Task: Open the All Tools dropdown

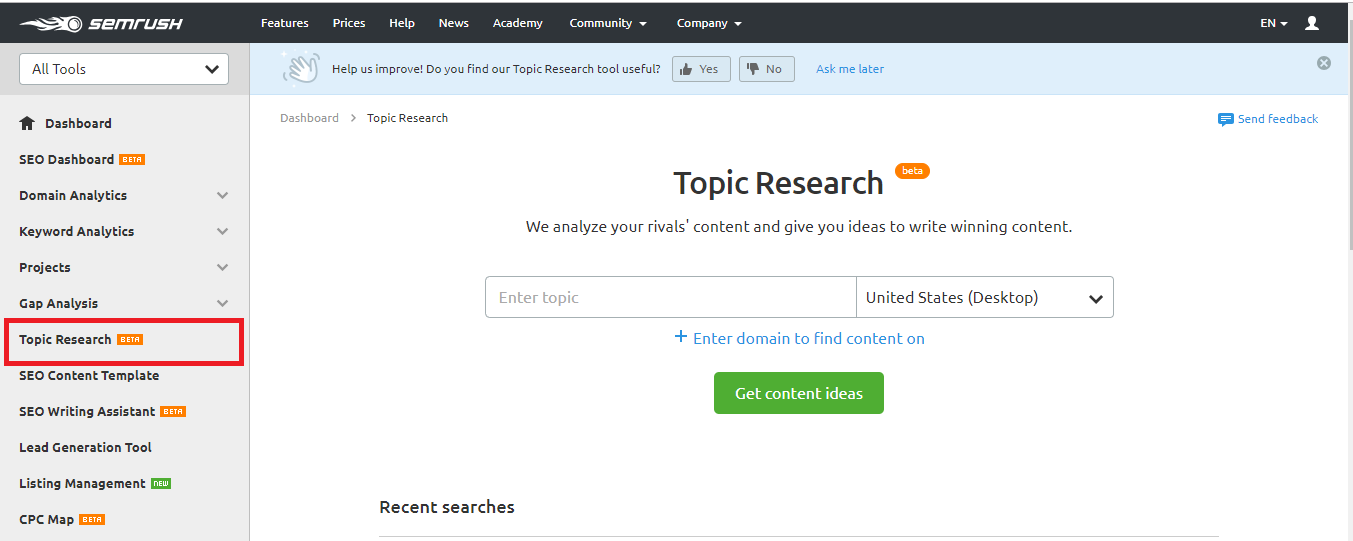Action: [124, 69]
